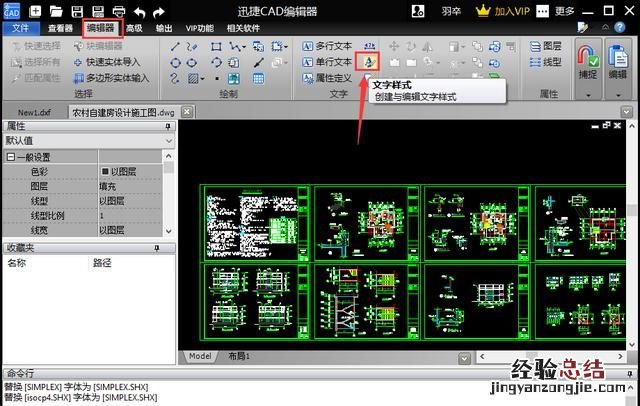Image resolution: width=640 pixels, height=406 pixels.
Task: Click the New file icon in title bar
Action: click(x=36, y=11)
